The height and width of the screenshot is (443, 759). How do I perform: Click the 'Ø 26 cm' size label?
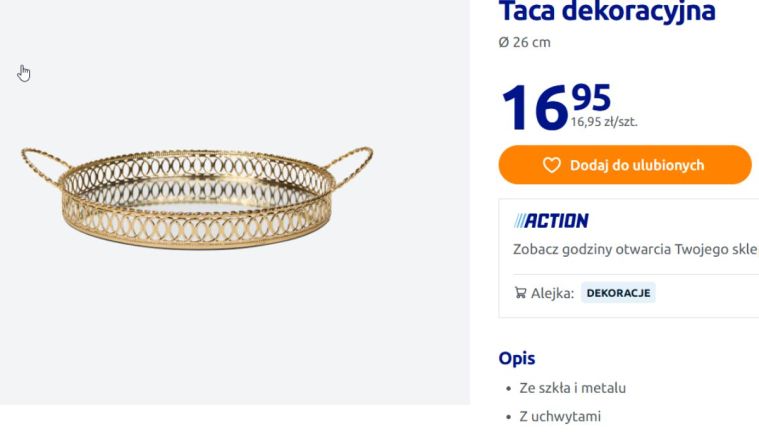(x=524, y=43)
